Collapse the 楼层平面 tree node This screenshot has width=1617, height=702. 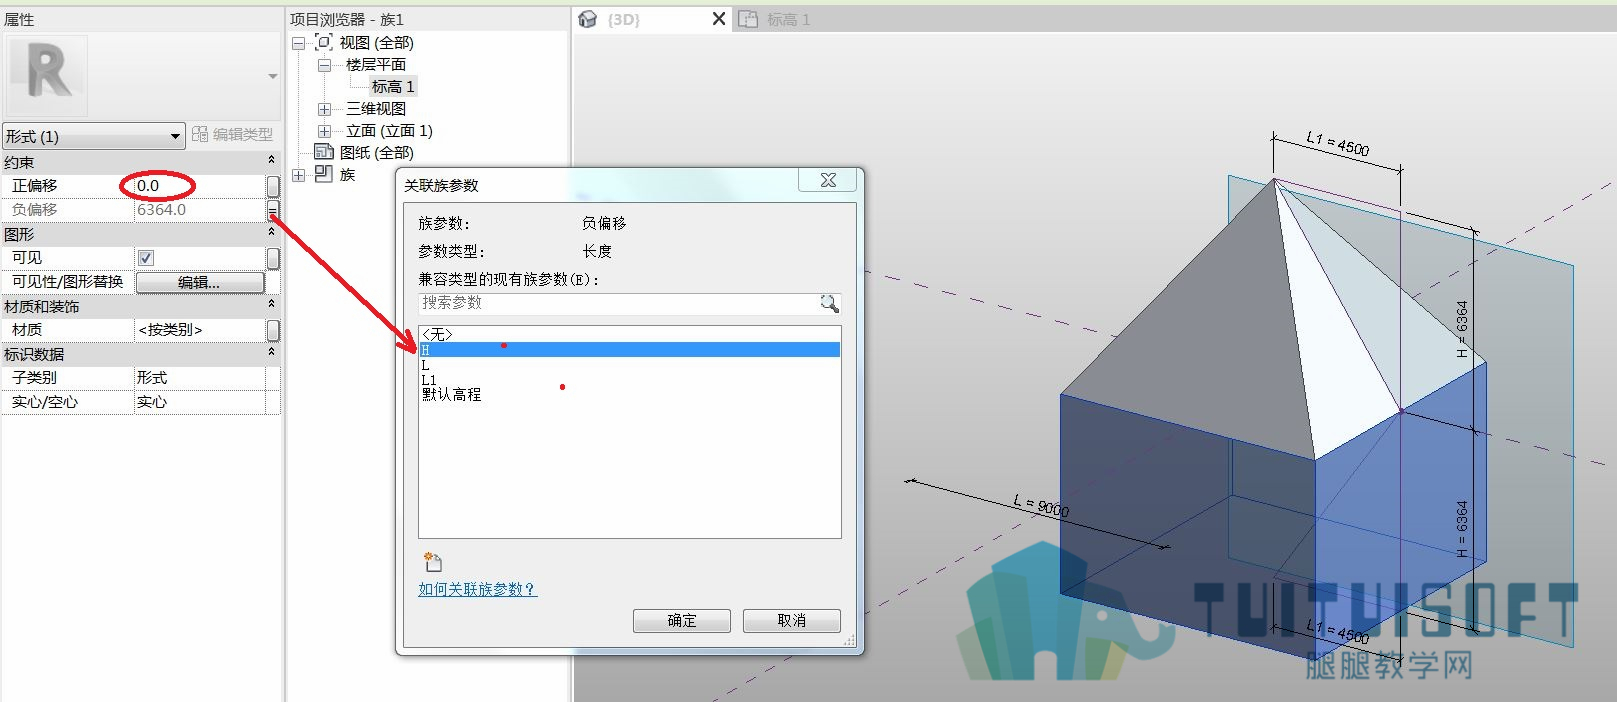pyautogui.click(x=324, y=65)
